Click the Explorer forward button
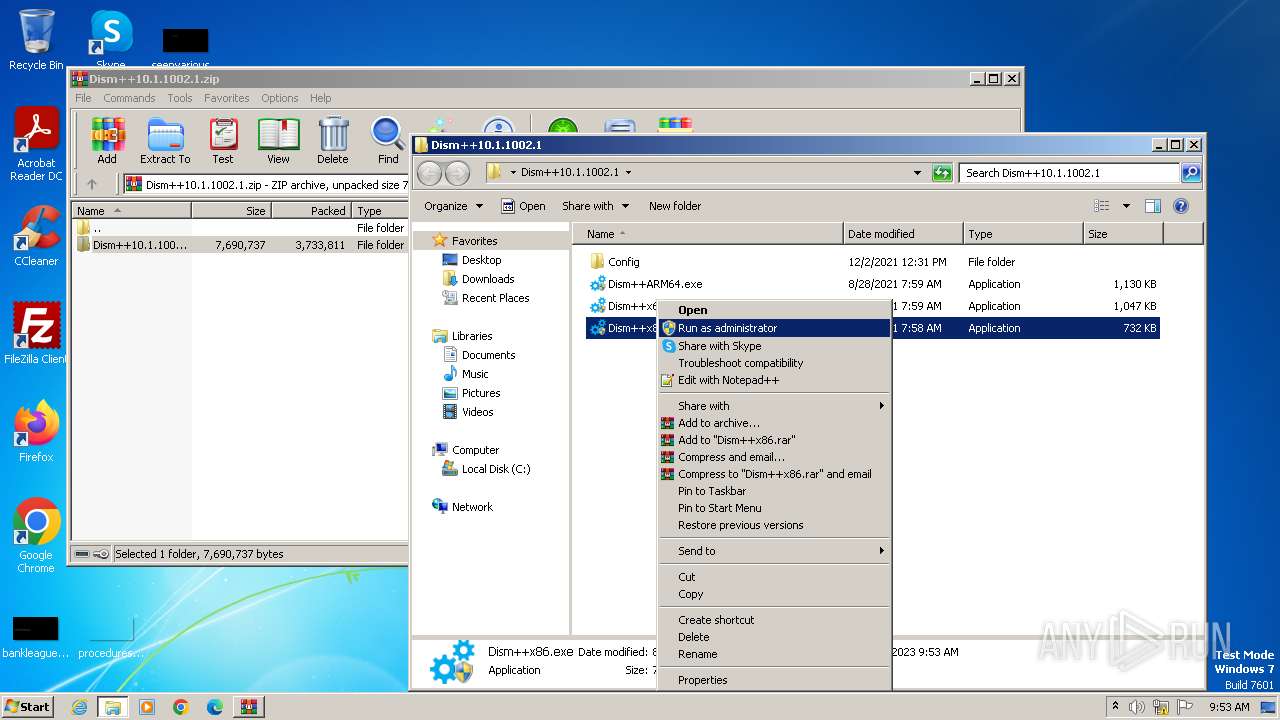Viewport: 1280px width, 720px height. (x=457, y=173)
